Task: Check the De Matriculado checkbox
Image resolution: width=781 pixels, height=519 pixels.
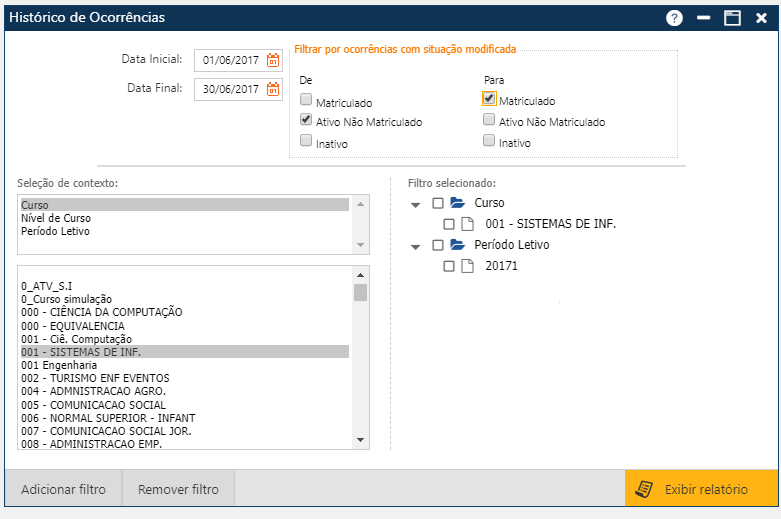Action: (307, 99)
